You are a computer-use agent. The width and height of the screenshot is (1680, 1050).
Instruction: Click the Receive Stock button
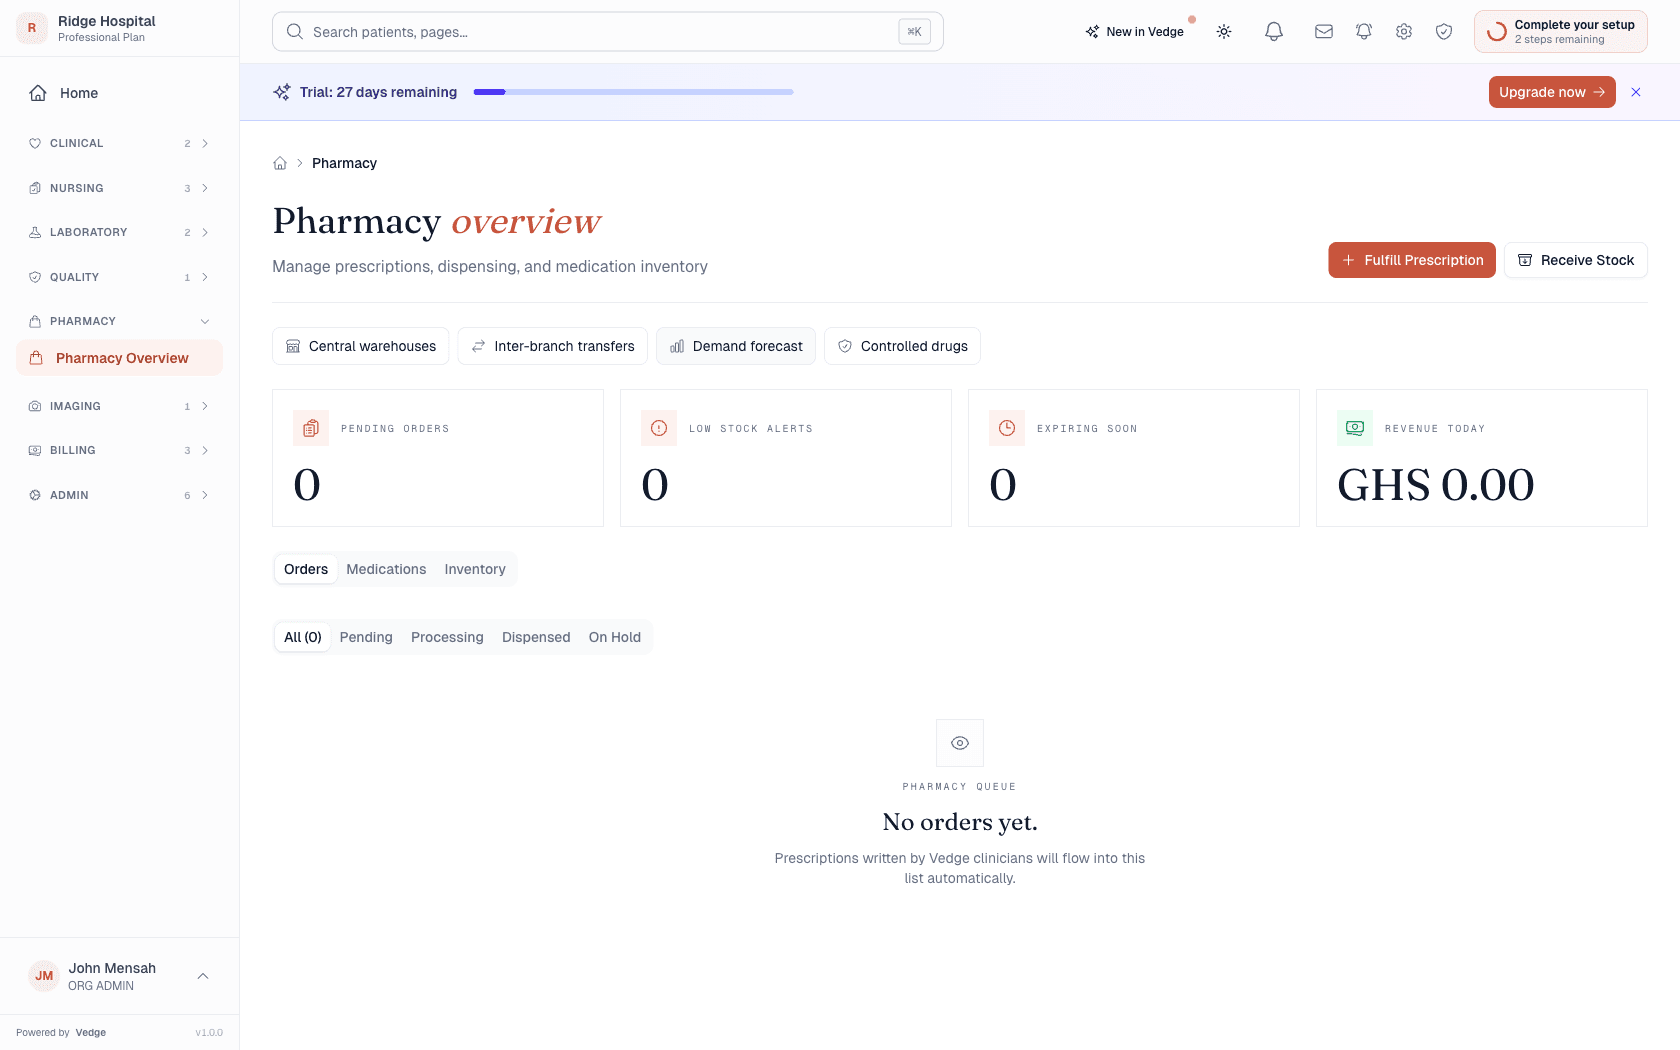(1576, 260)
